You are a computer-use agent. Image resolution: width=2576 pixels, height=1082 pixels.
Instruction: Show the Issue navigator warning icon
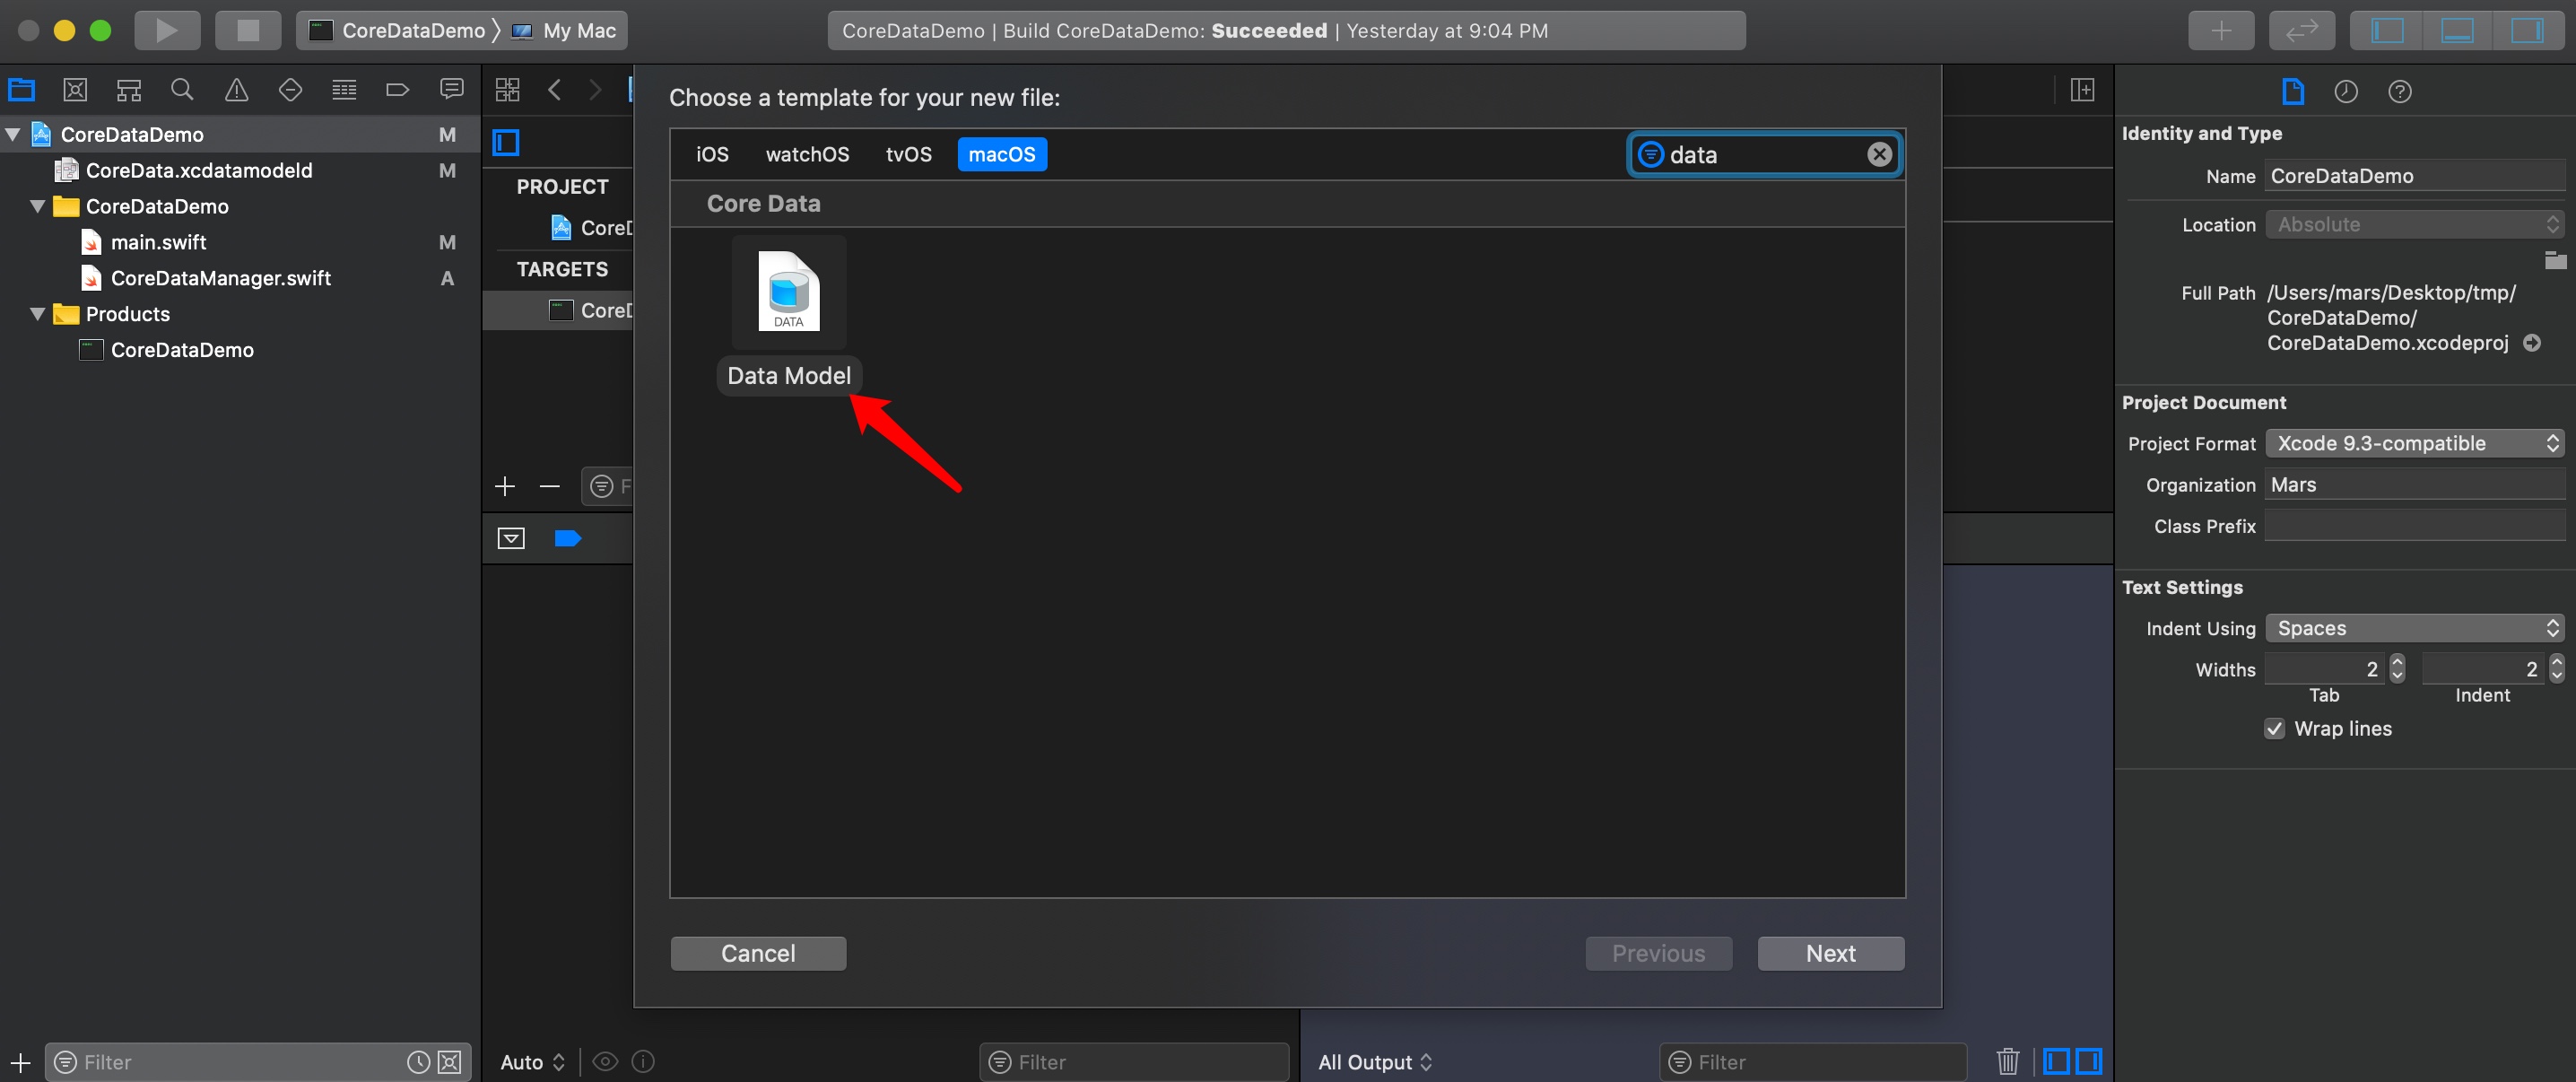click(x=237, y=90)
